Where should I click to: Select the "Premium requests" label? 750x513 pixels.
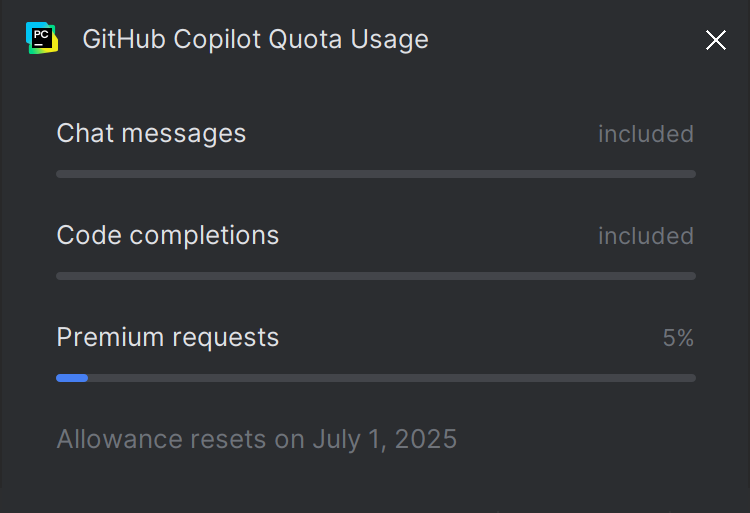[168, 337]
